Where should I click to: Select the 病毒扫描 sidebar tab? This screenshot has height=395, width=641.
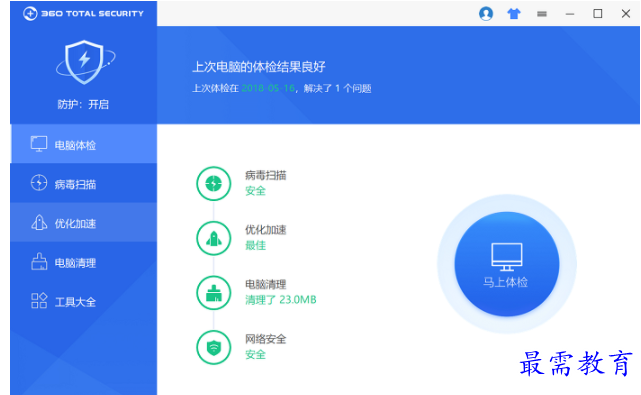83,184
